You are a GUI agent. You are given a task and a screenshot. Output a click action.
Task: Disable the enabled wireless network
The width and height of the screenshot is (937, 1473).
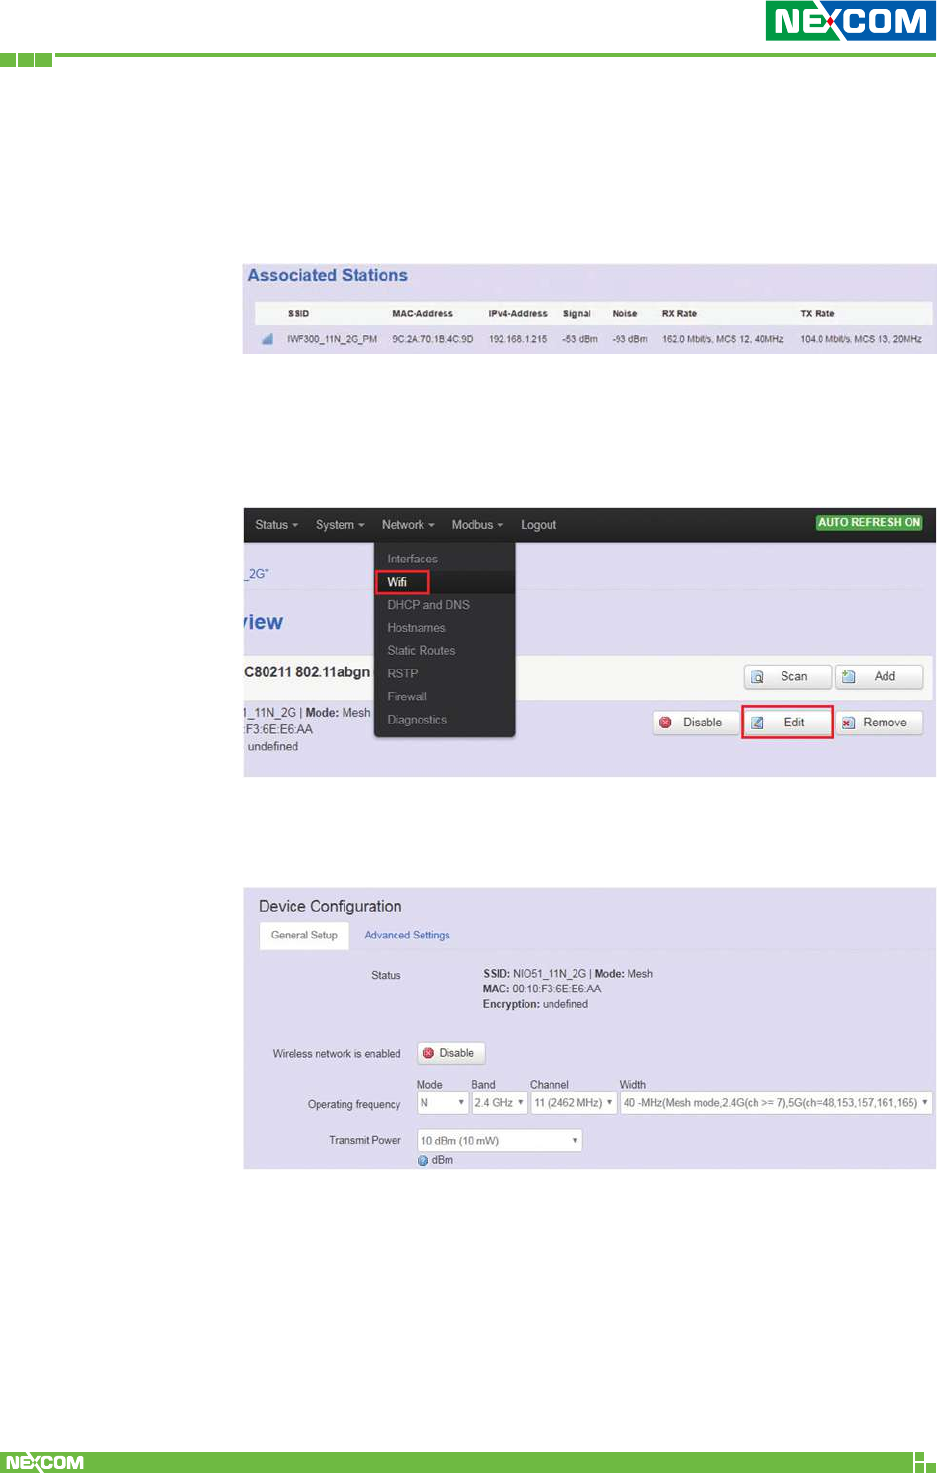451,1053
